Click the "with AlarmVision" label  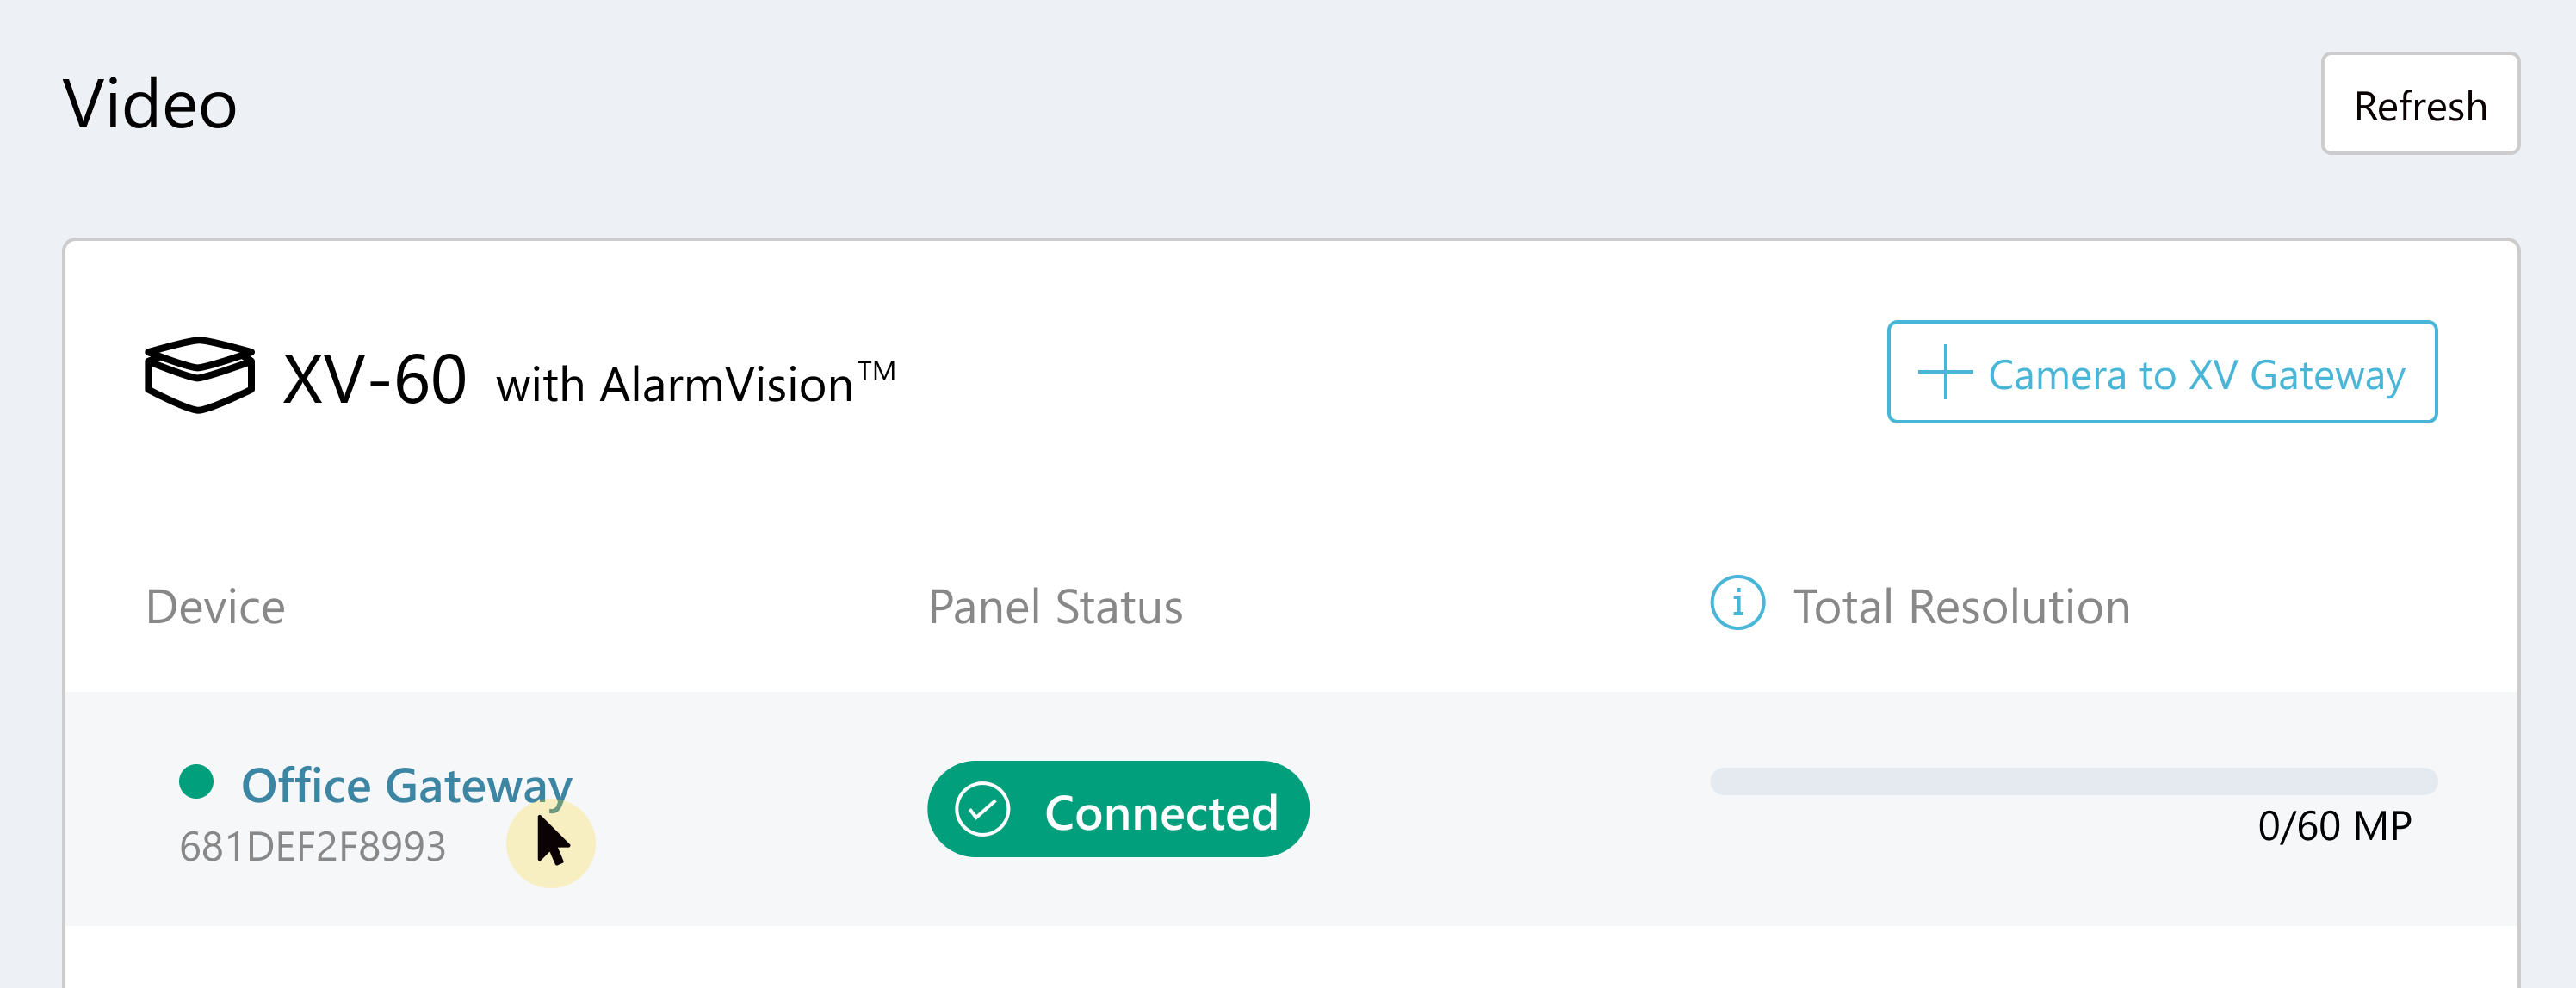(x=674, y=385)
